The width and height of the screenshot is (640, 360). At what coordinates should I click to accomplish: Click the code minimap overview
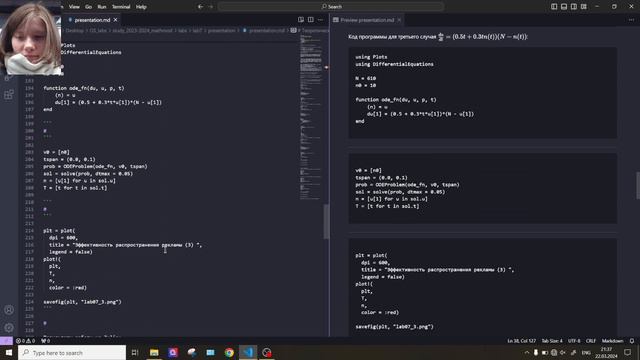311,117
